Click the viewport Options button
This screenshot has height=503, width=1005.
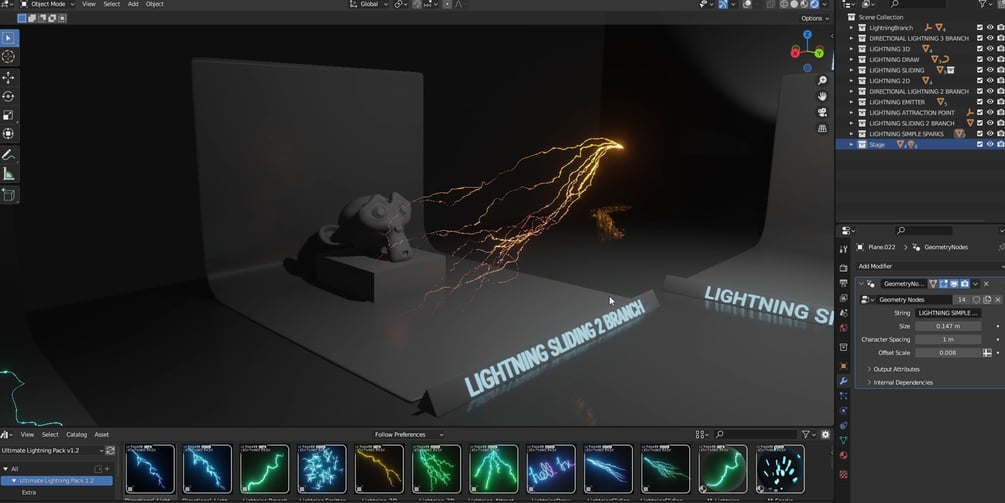coord(815,18)
